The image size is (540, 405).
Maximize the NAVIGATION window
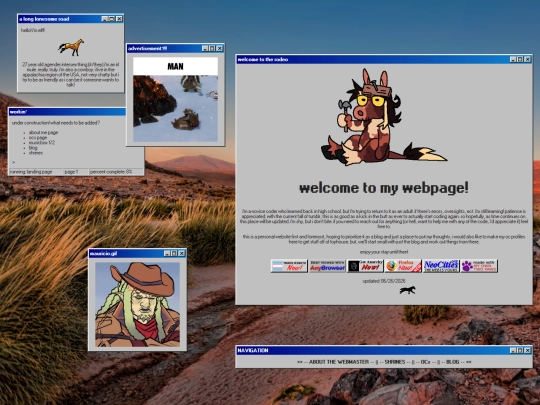click(x=520, y=351)
